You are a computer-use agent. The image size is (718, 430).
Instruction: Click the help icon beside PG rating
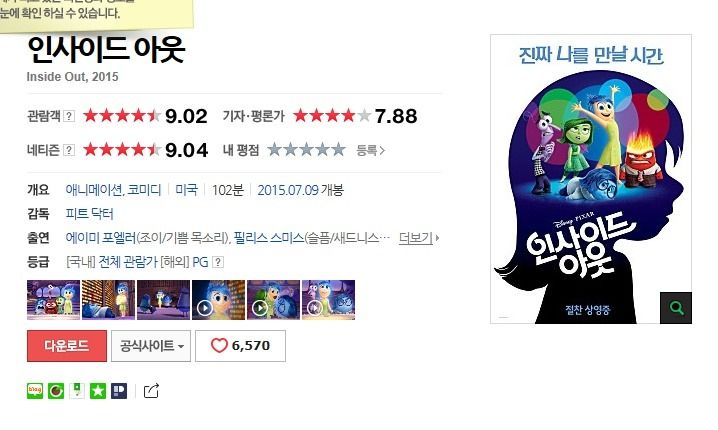point(218,262)
